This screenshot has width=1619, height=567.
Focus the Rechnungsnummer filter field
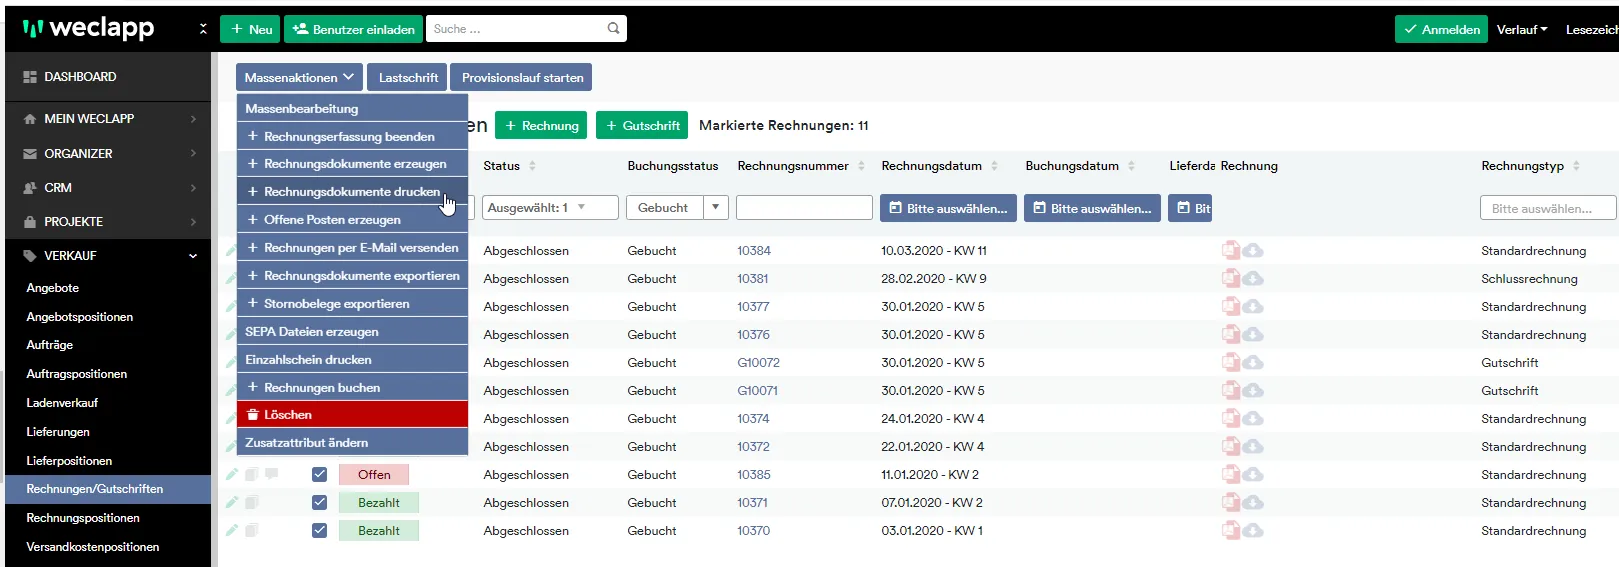(x=804, y=208)
